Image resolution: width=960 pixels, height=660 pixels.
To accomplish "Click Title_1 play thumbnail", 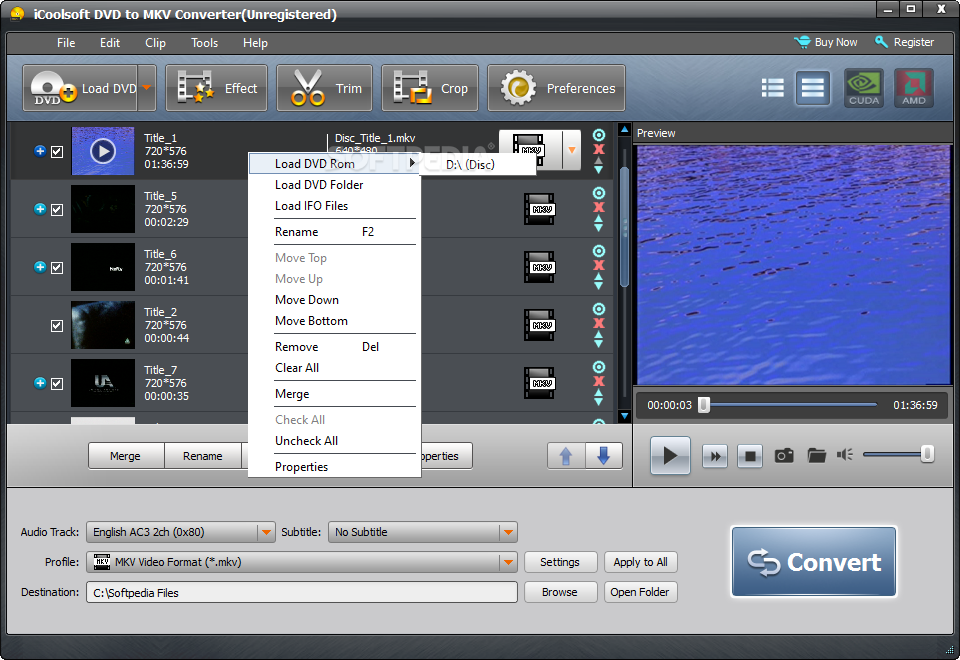I will tap(103, 151).
